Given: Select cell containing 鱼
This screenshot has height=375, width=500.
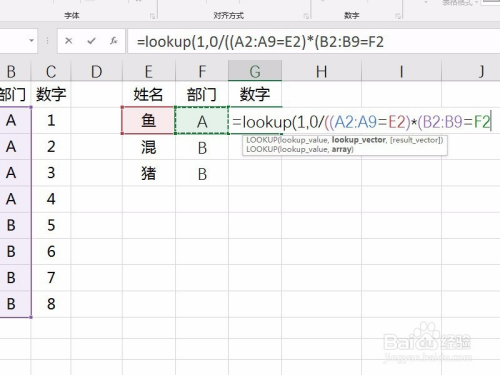Looking at the screenshot, I should [149, 120].
